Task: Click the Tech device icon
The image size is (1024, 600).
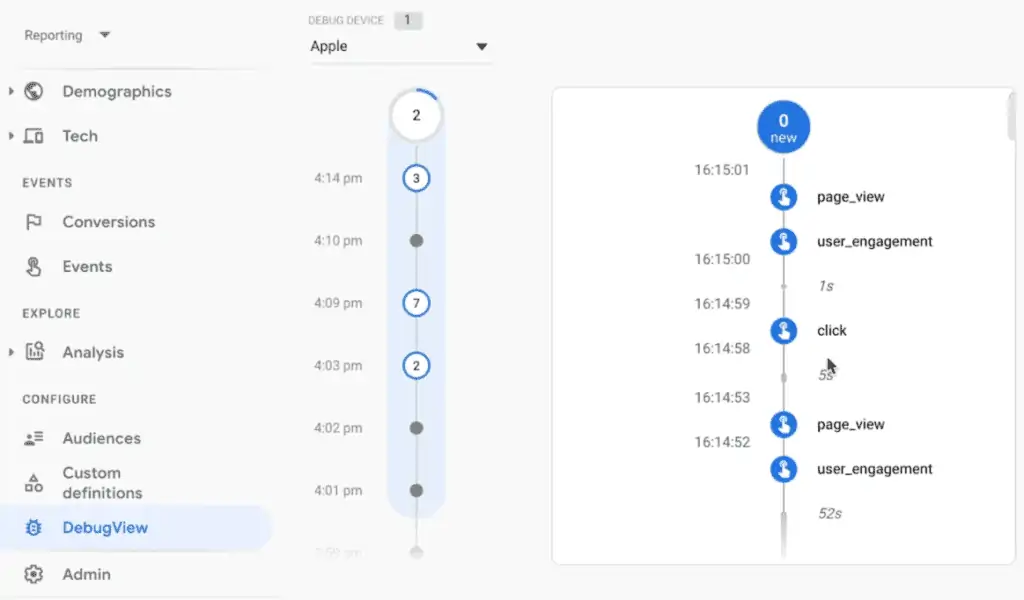Action: (33, 136)
